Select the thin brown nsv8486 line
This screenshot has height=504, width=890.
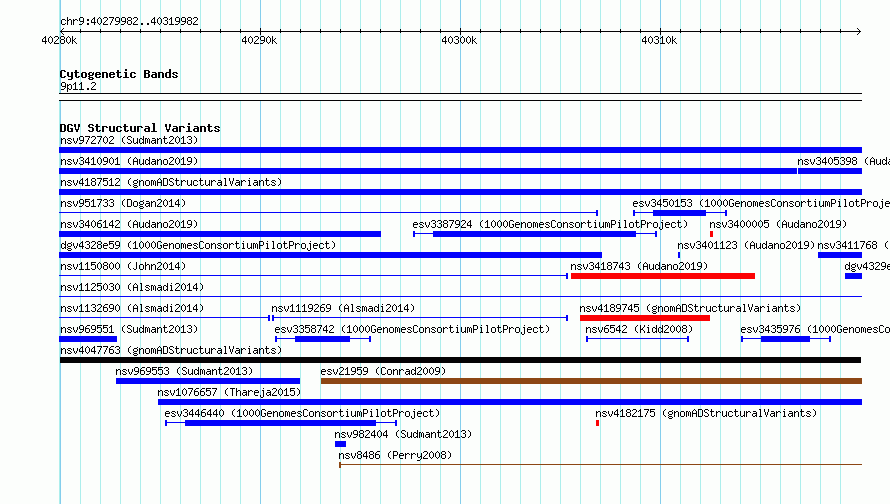(x=601, y=465)
